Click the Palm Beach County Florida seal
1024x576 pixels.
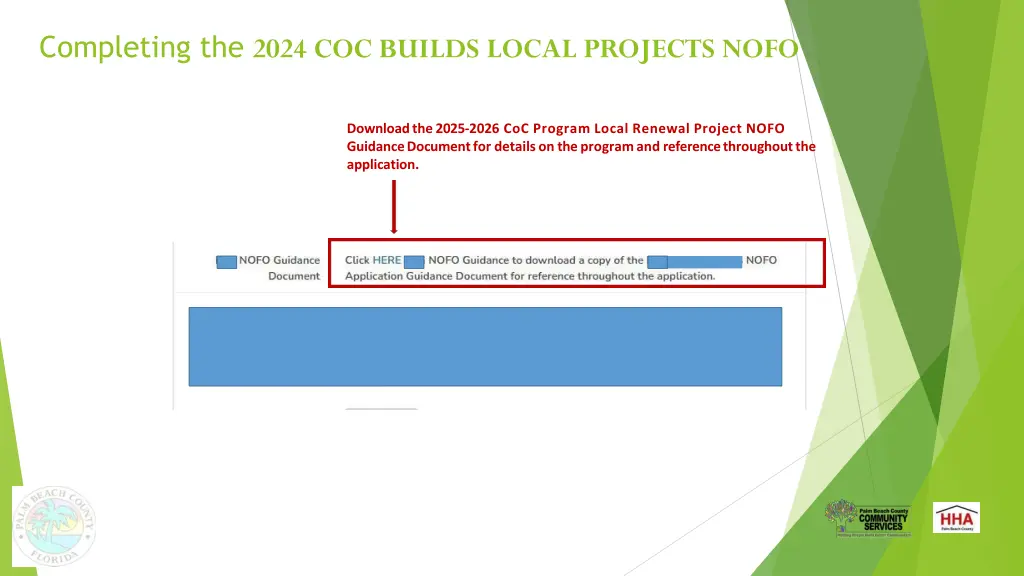coord(54,526)
